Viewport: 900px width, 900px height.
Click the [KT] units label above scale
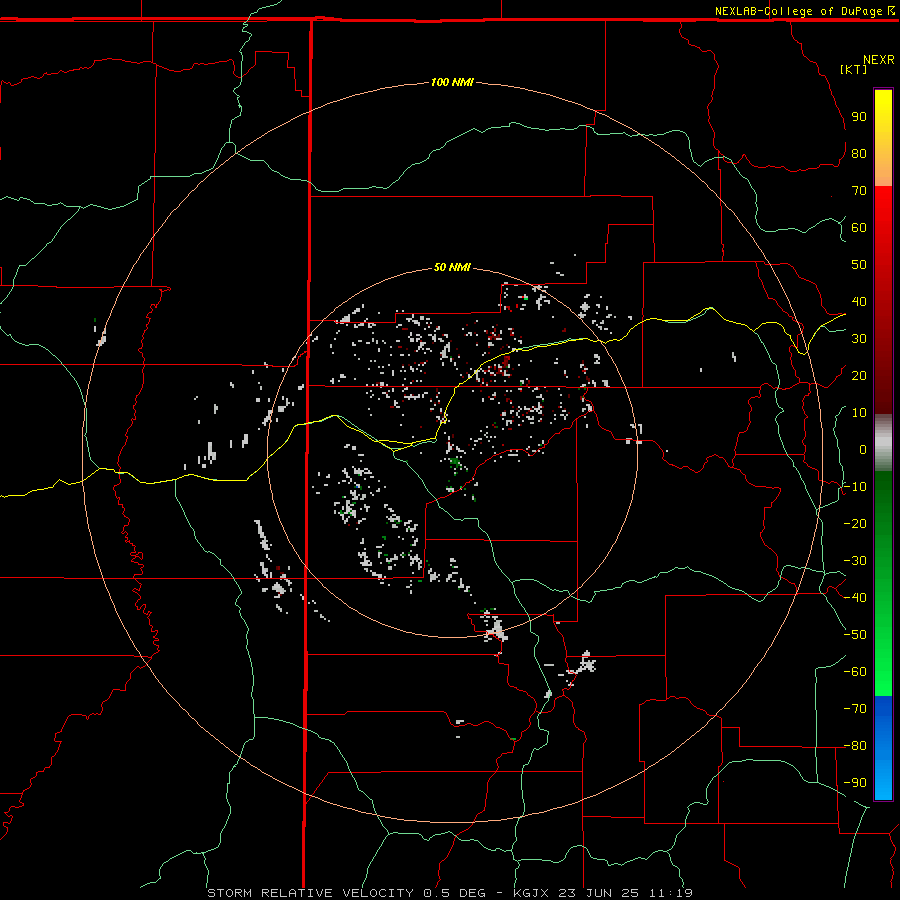tap(854, 69)
